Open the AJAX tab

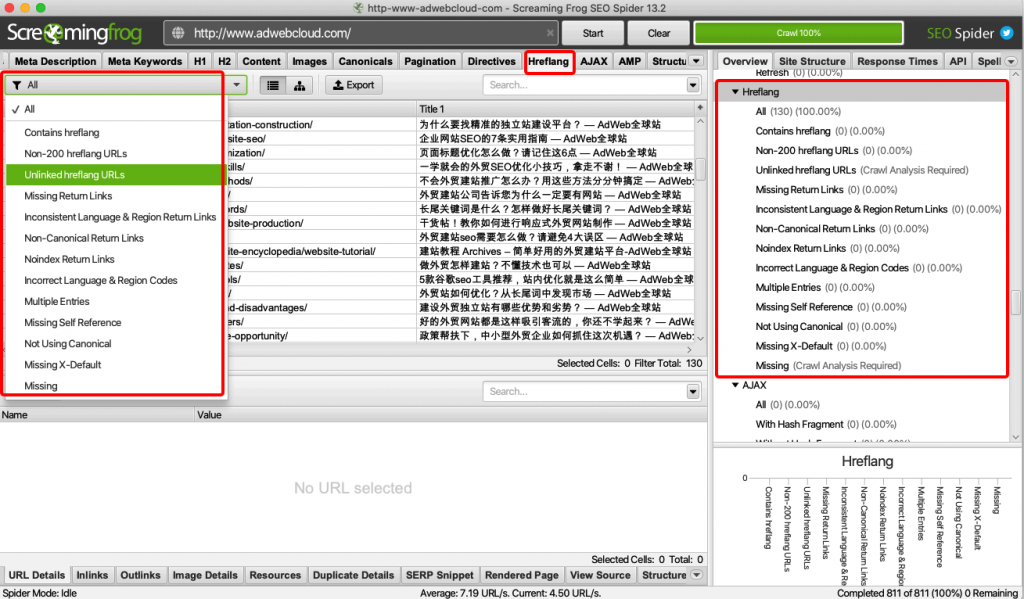[x=594, y=61]
